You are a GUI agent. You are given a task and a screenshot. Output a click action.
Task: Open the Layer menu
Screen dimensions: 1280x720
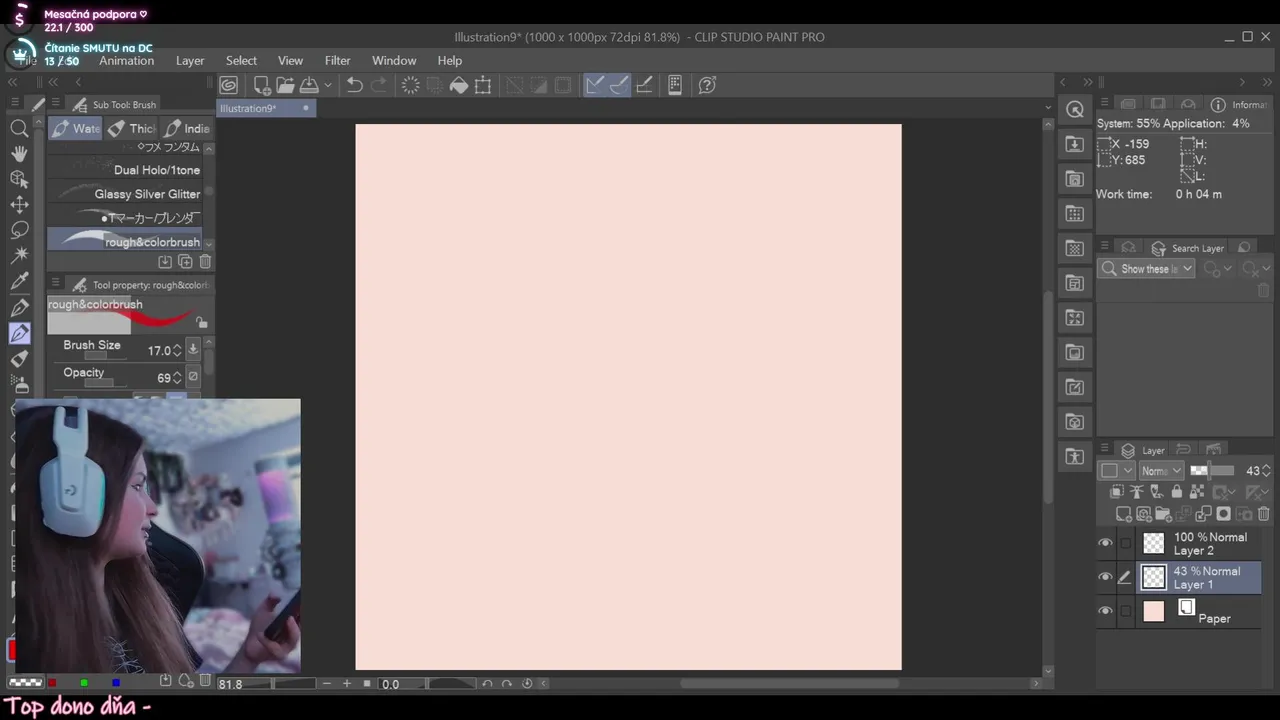click(x=190, y=61)
